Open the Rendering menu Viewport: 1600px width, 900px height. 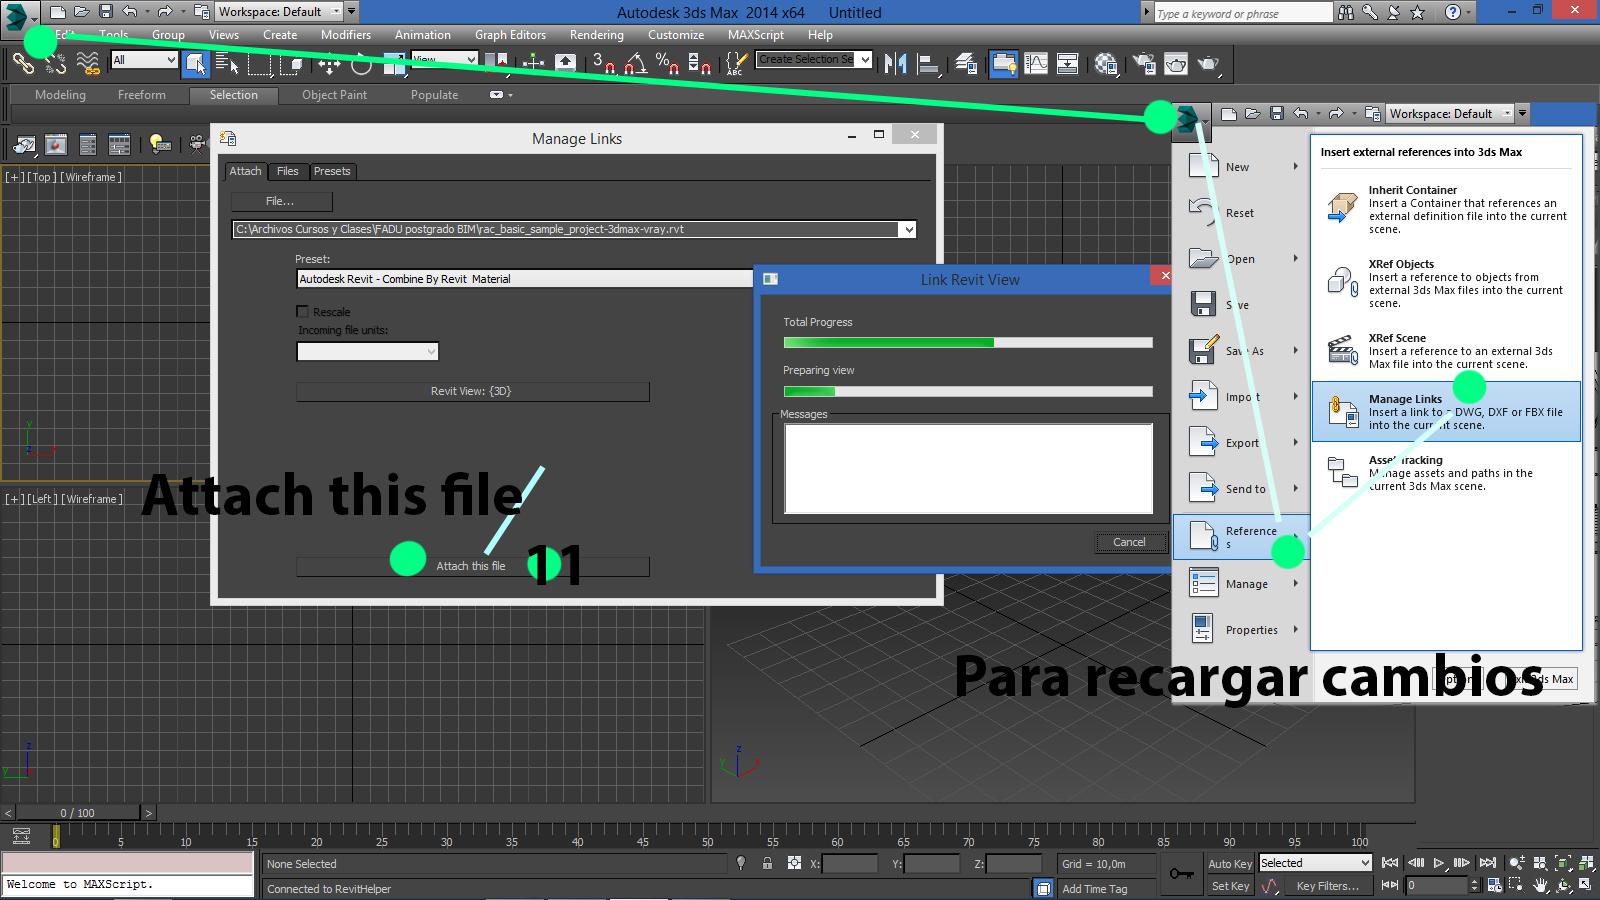click(597, 35)
